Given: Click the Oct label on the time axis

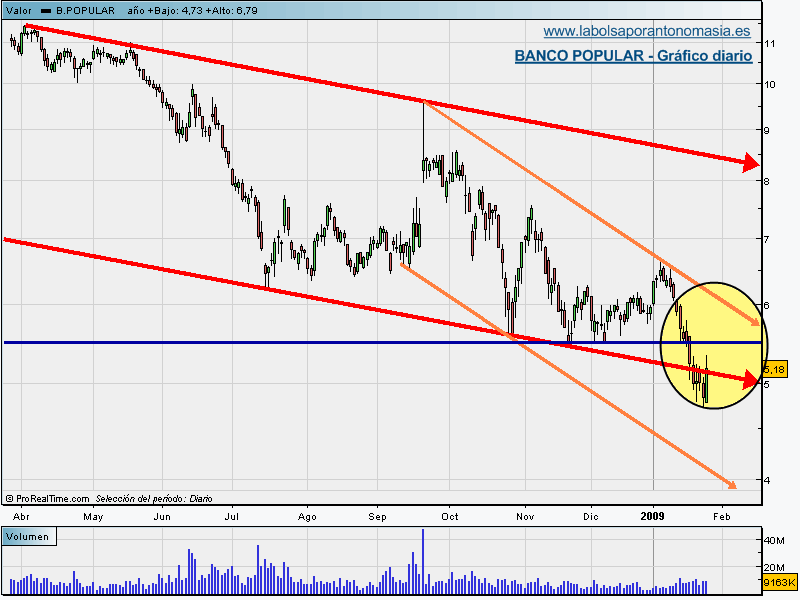Looking at the screenshot, I should click(x=450, y=517).
